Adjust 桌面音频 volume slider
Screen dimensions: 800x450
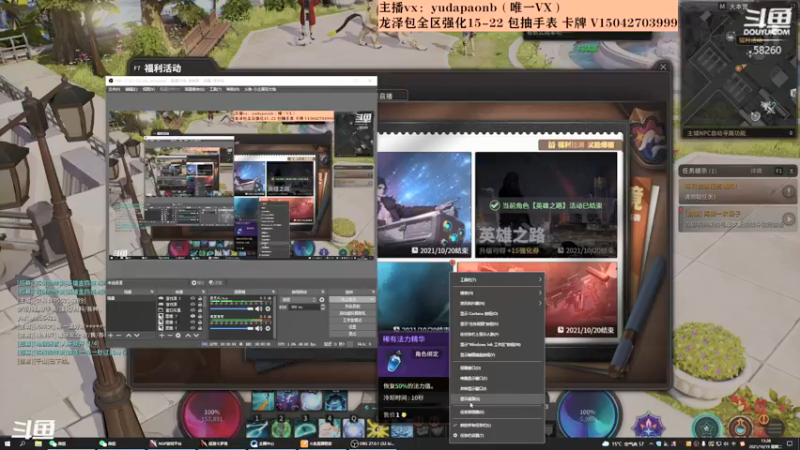(232, 329)
